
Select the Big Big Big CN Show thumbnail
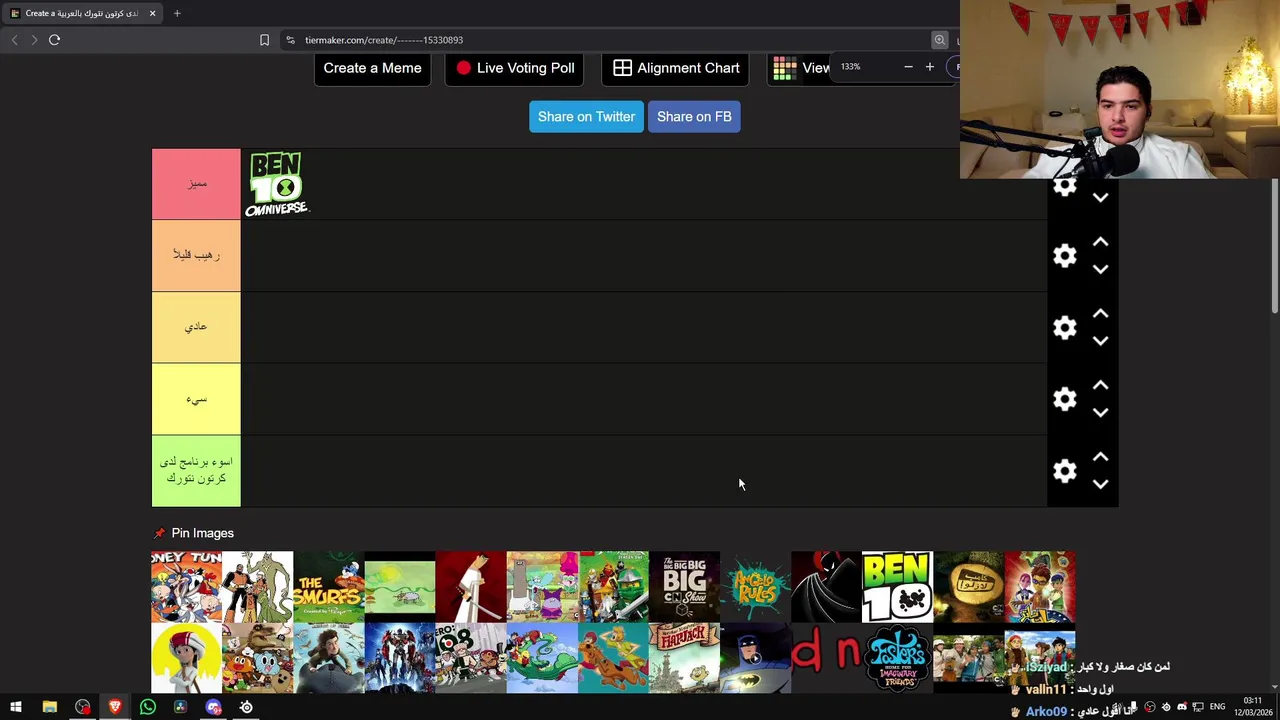pyautogui.click(x=684, y=587)
